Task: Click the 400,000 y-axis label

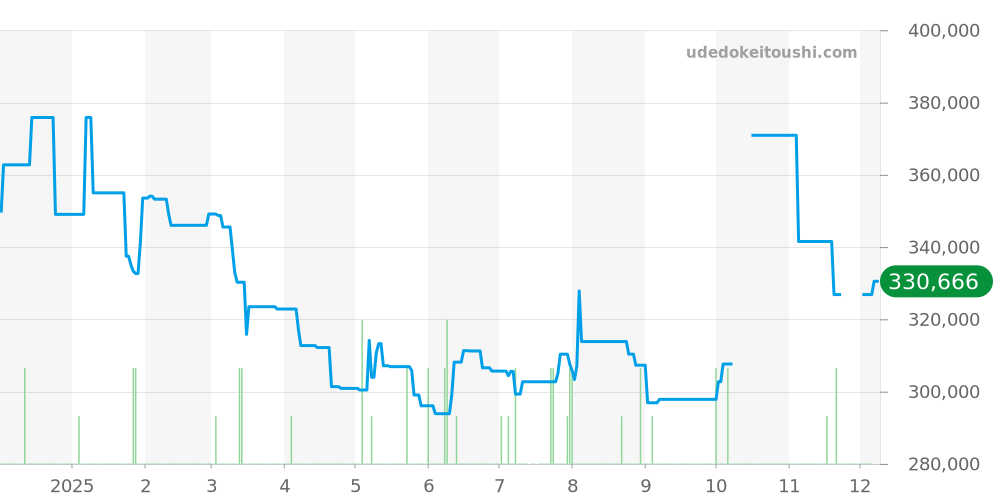Action: [x=943, y=31]
